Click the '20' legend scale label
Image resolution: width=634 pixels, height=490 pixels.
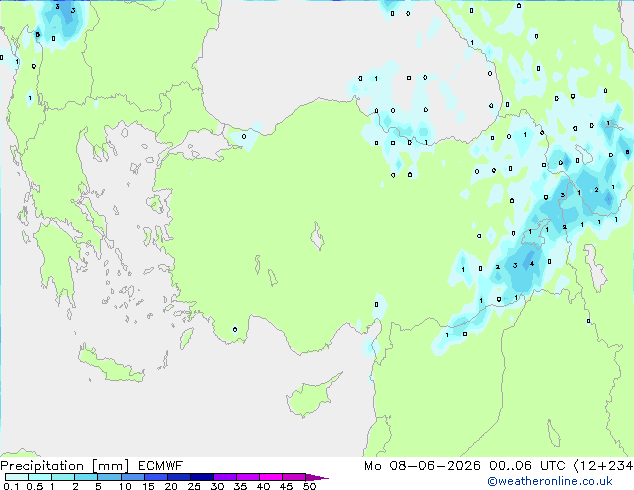(x=171, y=486)
